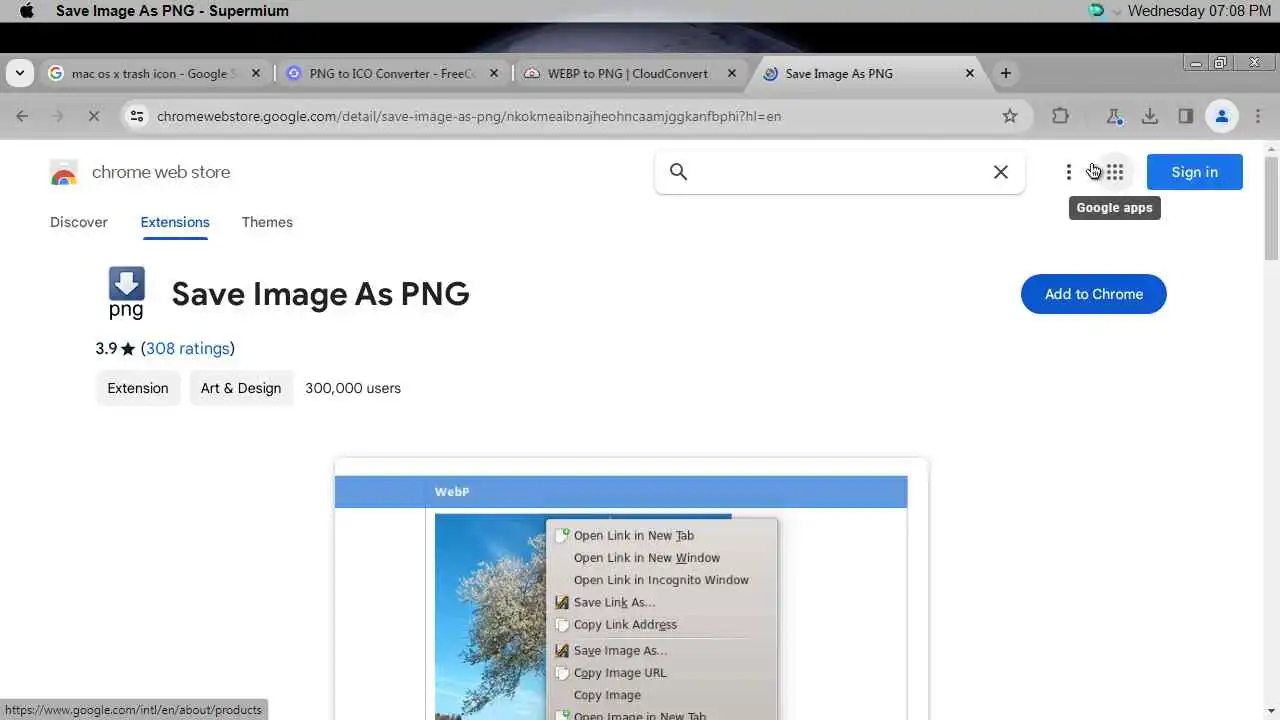Click the Save Image As PNG heading
Screen dimensions: 1280x720
click(x=320, y=294)
